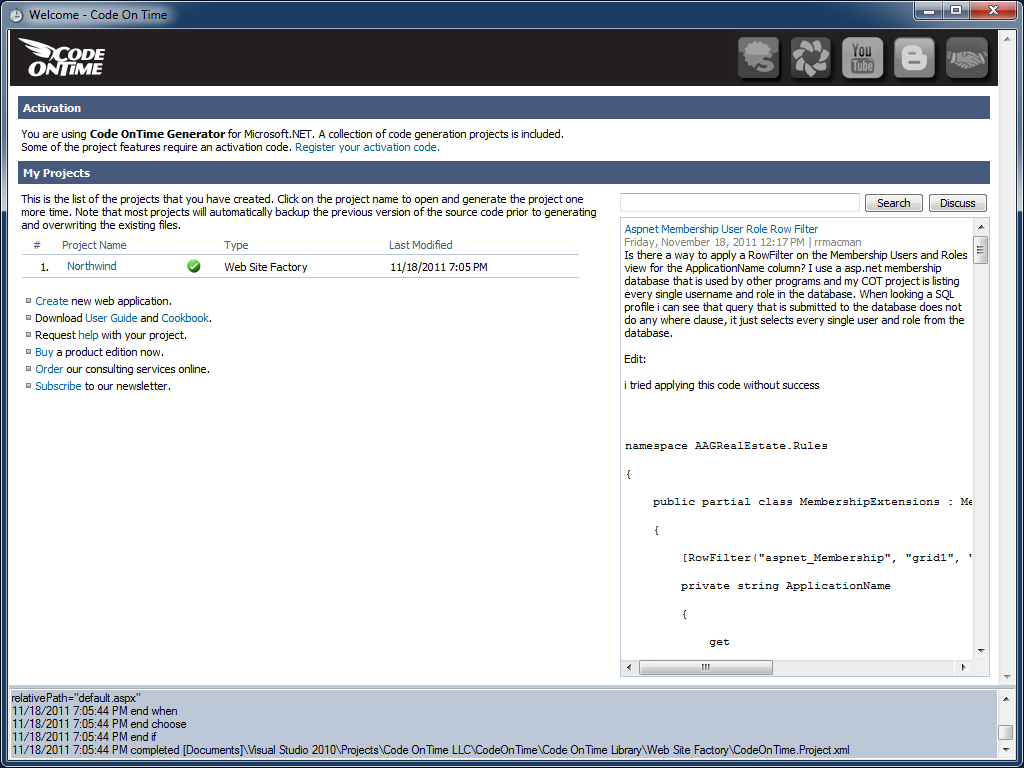Click the handshake partners icon
This screenshot has height=768, width=1024.
(967, 57)
